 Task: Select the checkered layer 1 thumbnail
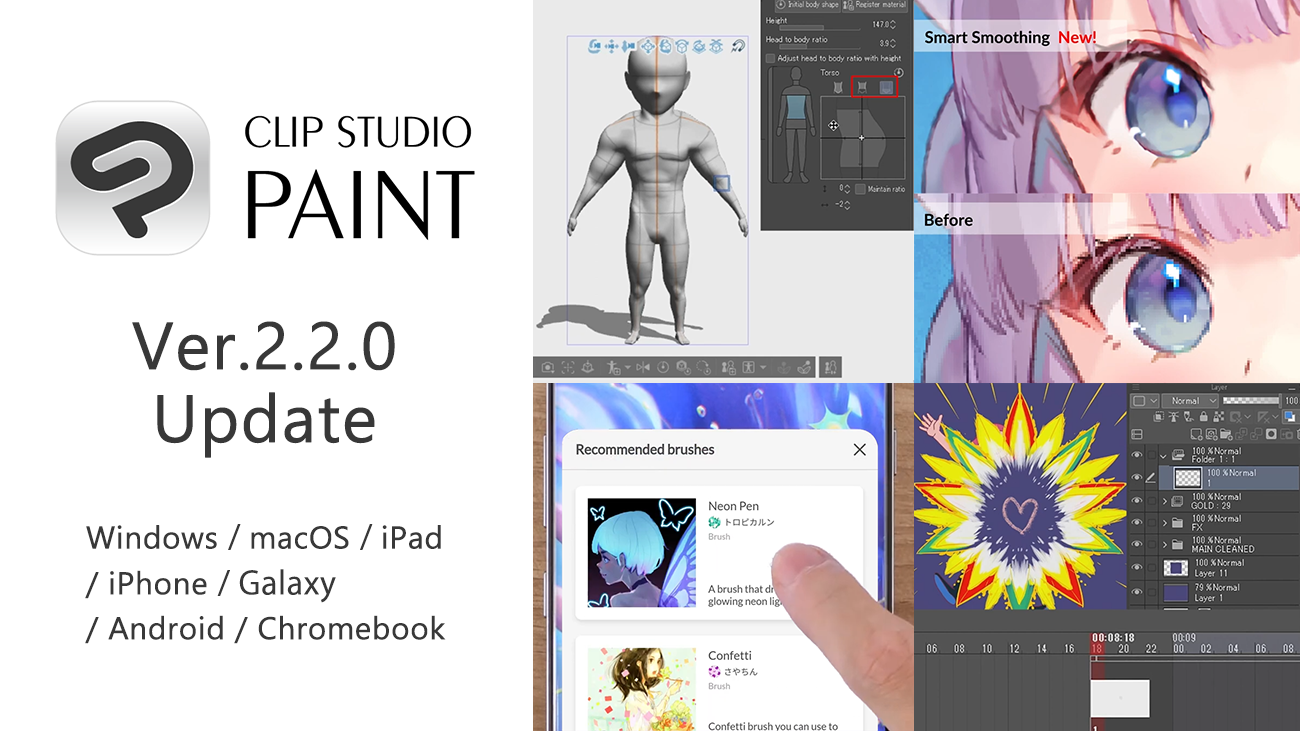(x=1187, y=478)
